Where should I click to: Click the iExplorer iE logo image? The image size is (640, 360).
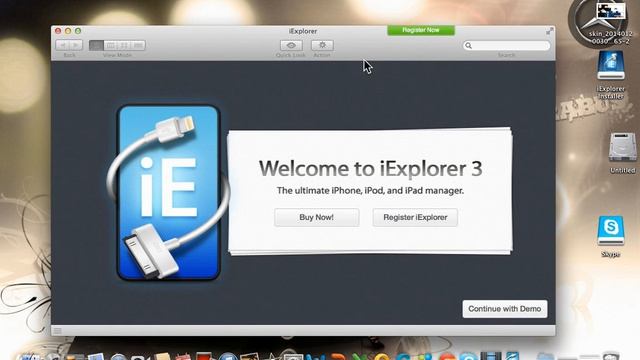coord(168,193)
